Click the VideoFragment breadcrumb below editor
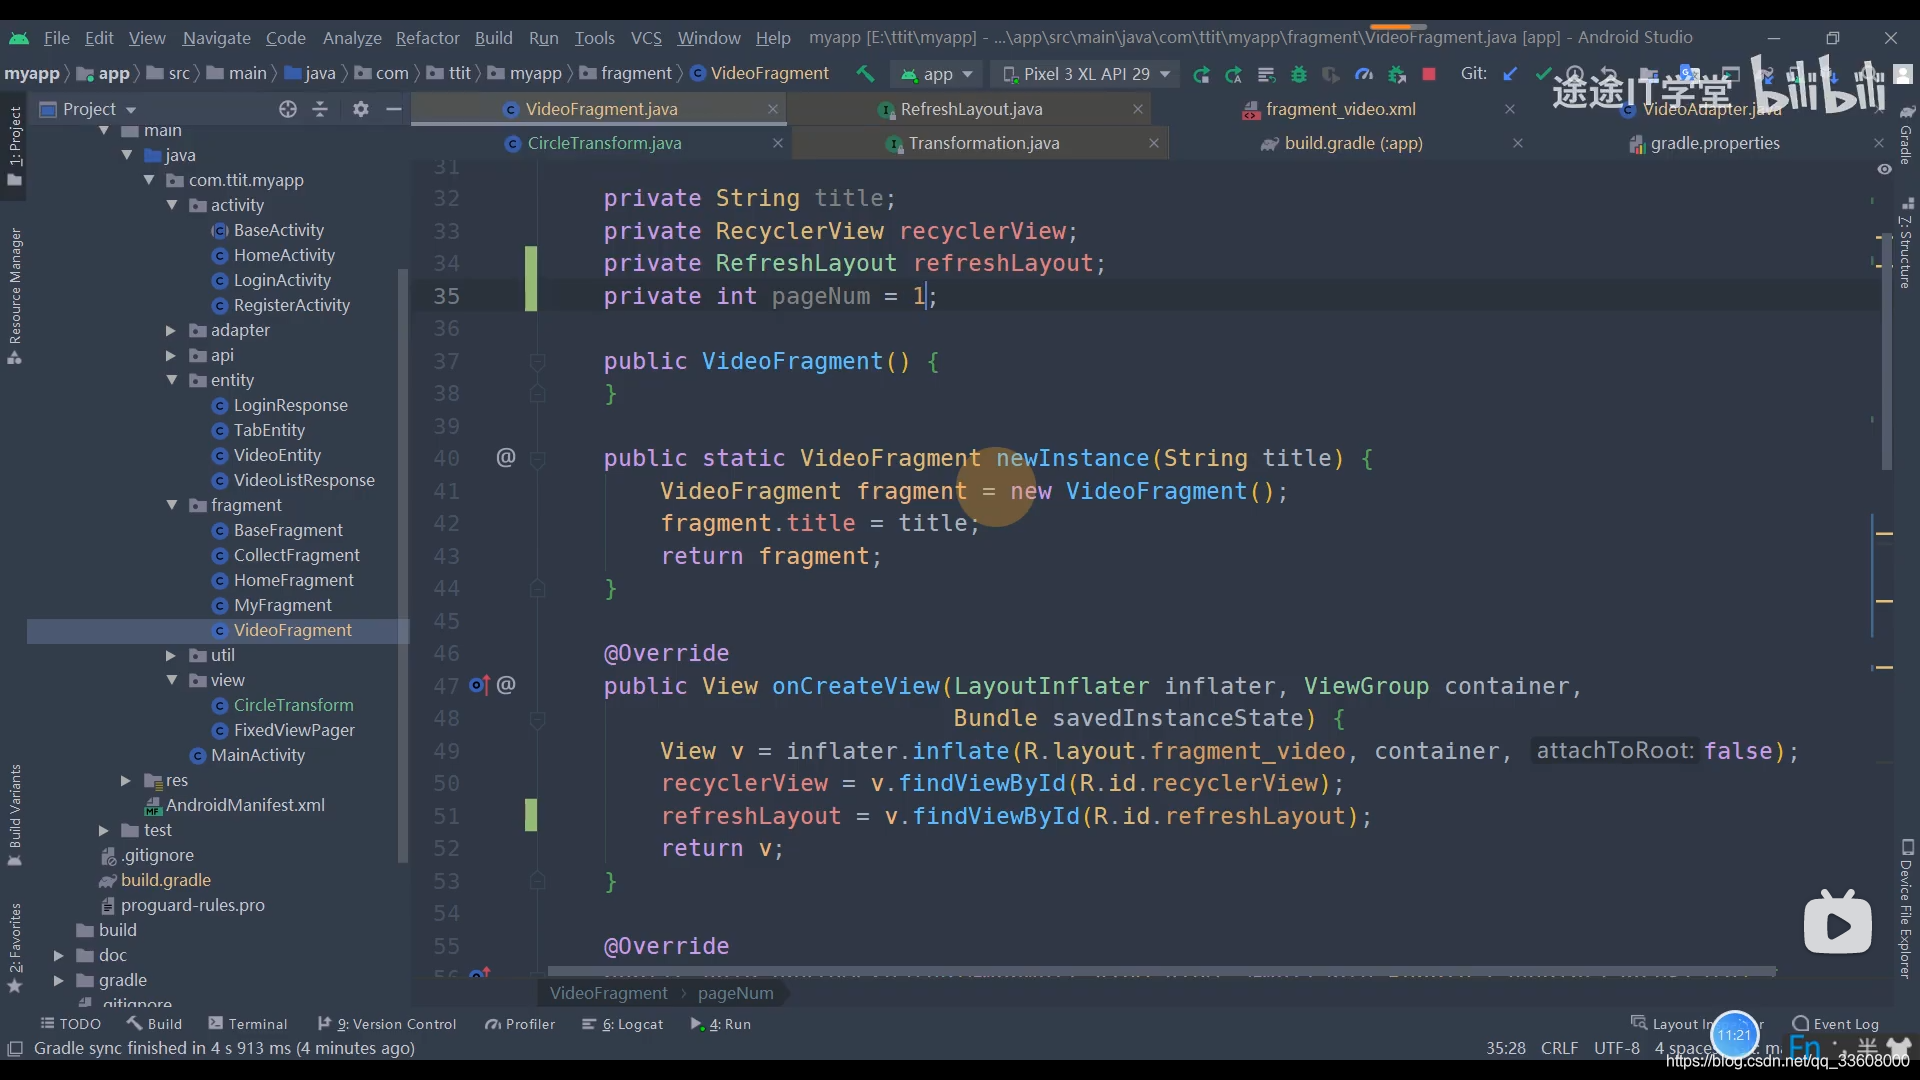Viewport: 1920px width, 1080px height. pyautogui.click(x=608, y=993)
